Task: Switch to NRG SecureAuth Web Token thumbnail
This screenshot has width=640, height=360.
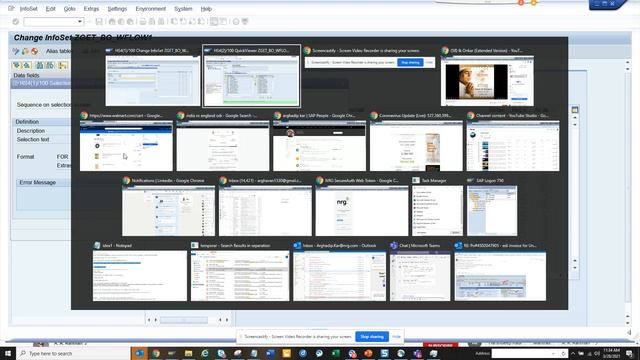Action: [x=362, y=207]
